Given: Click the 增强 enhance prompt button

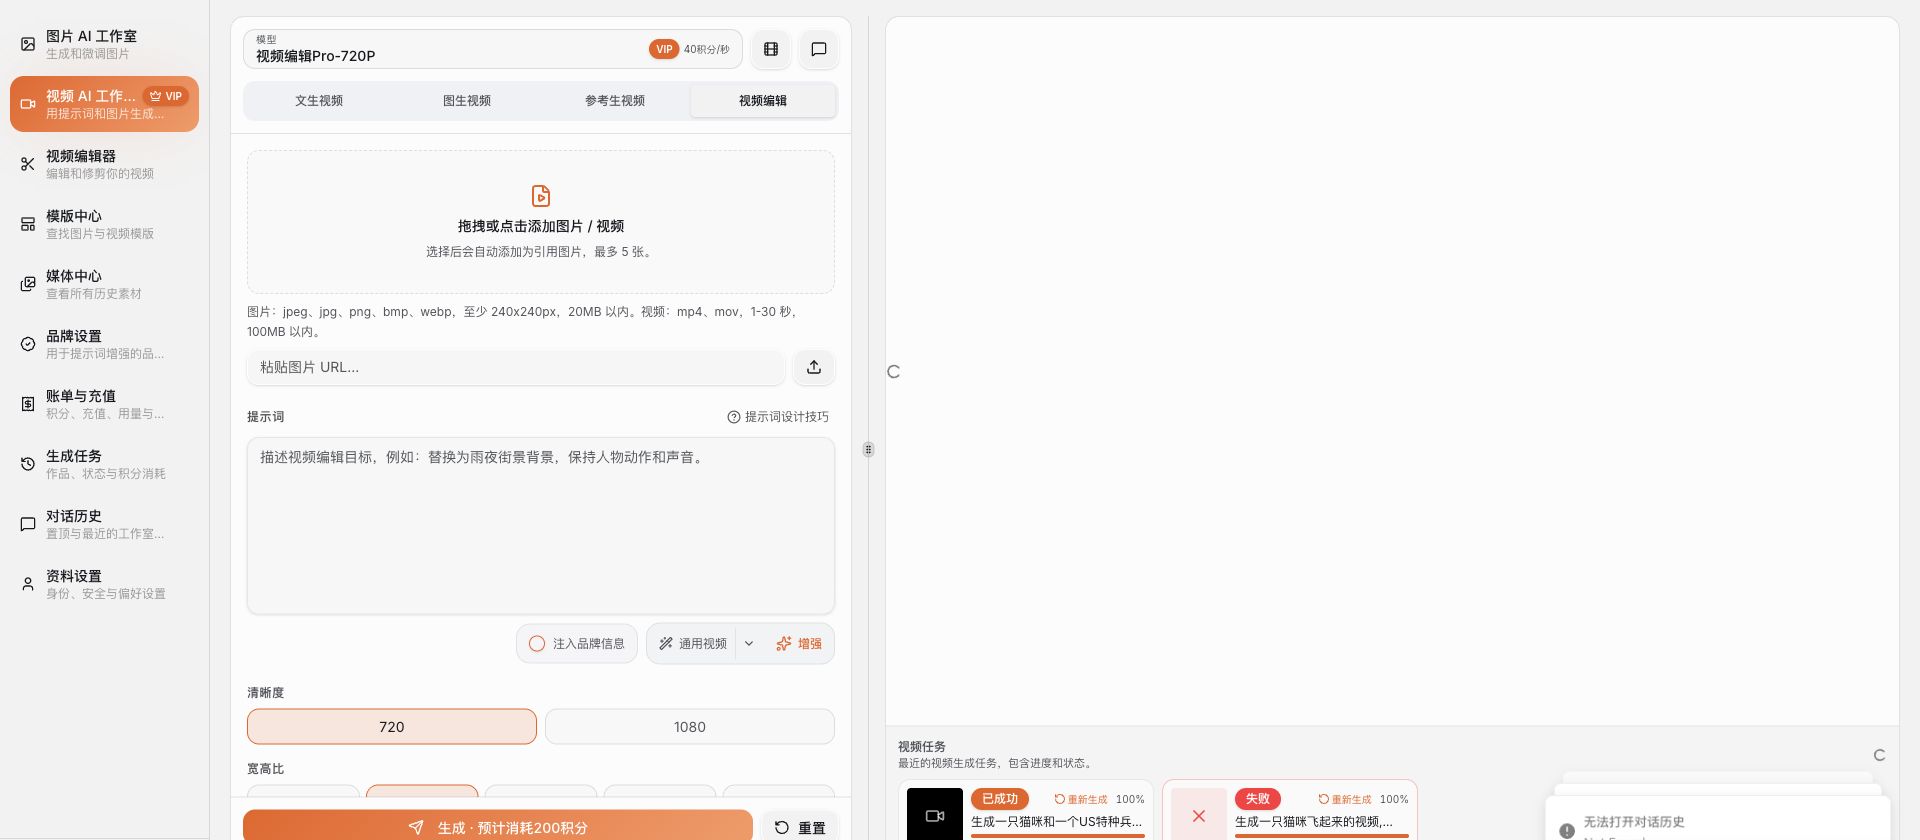Looking at the screenshot, I should tap(799, 644).
